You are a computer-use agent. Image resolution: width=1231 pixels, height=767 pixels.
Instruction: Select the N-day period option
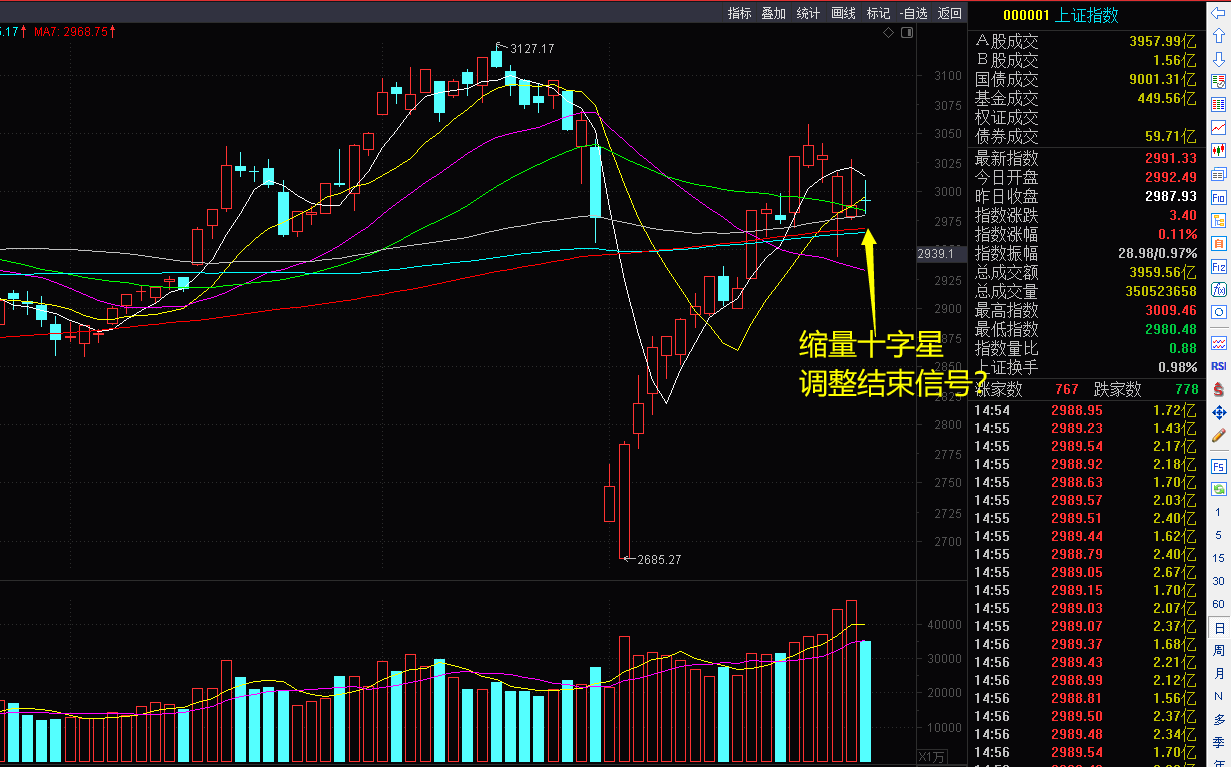(x=1218, y=697)
